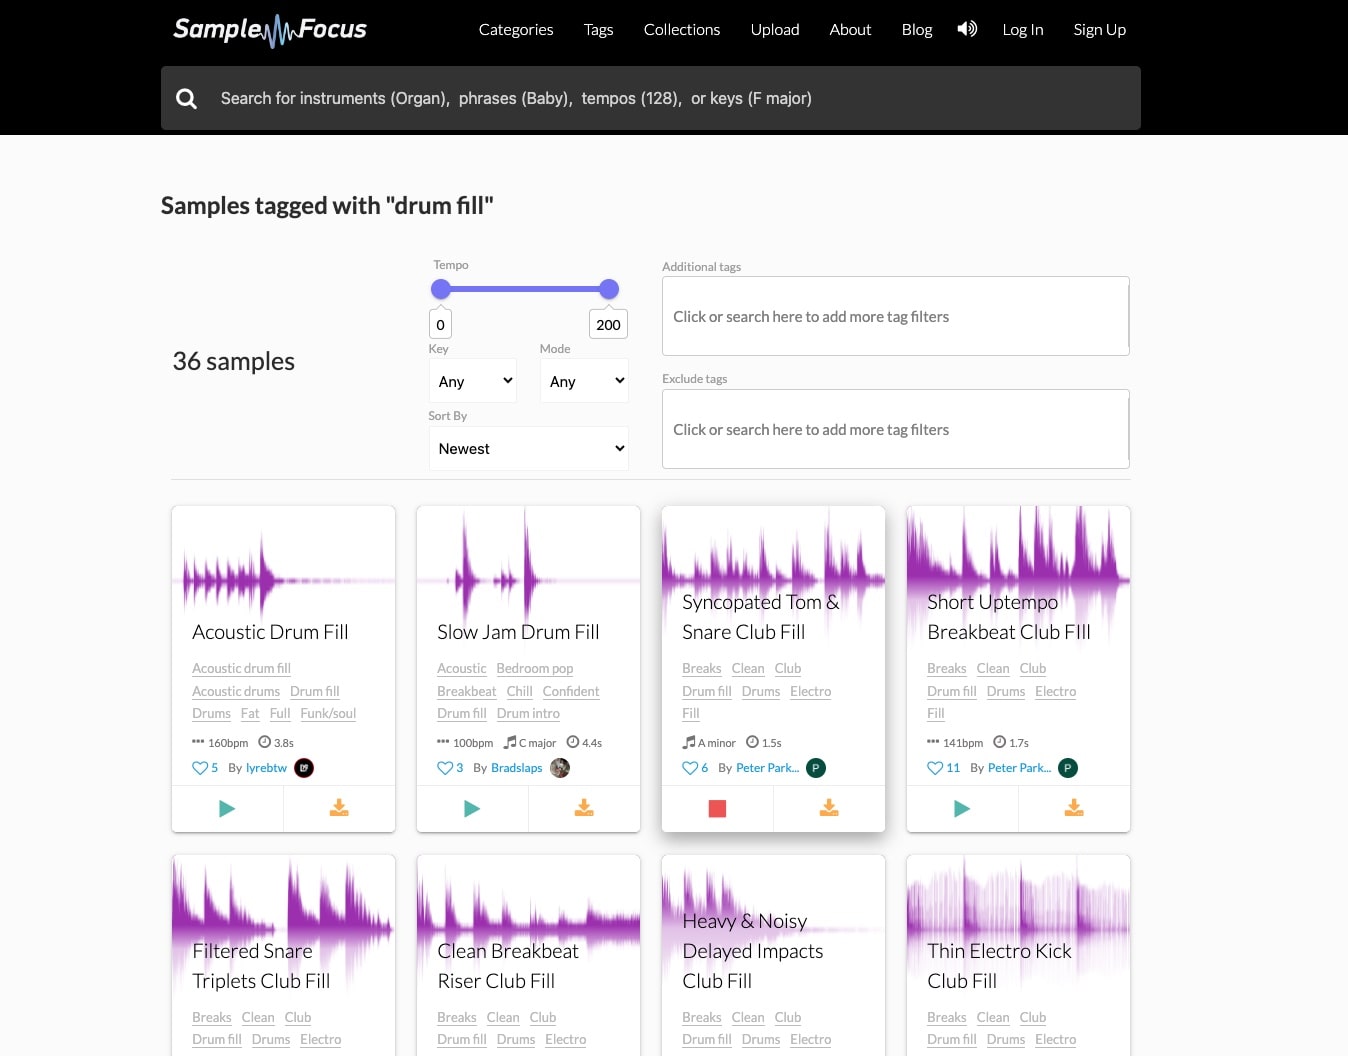Click the Sign Up link

pos(1099,30)
